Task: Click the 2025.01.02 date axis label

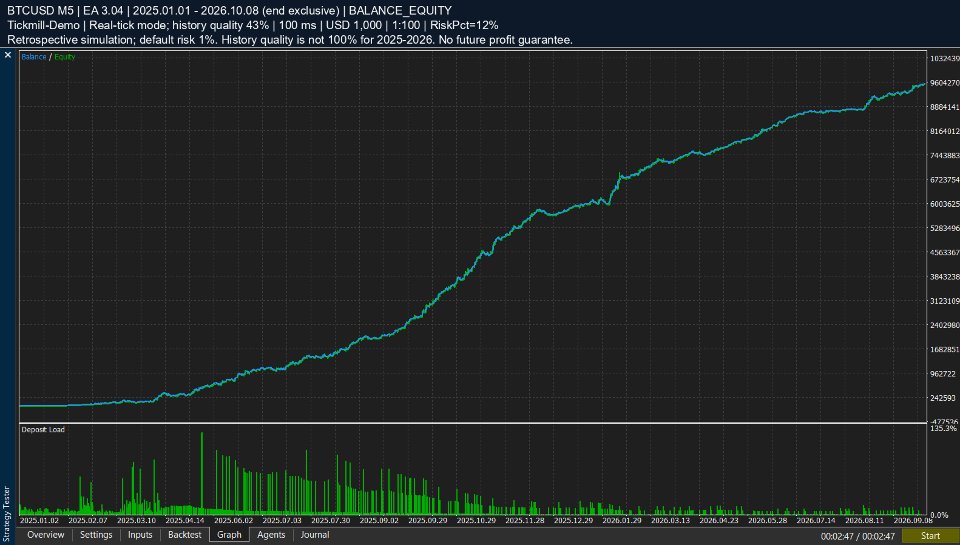Action: [40, 520]
